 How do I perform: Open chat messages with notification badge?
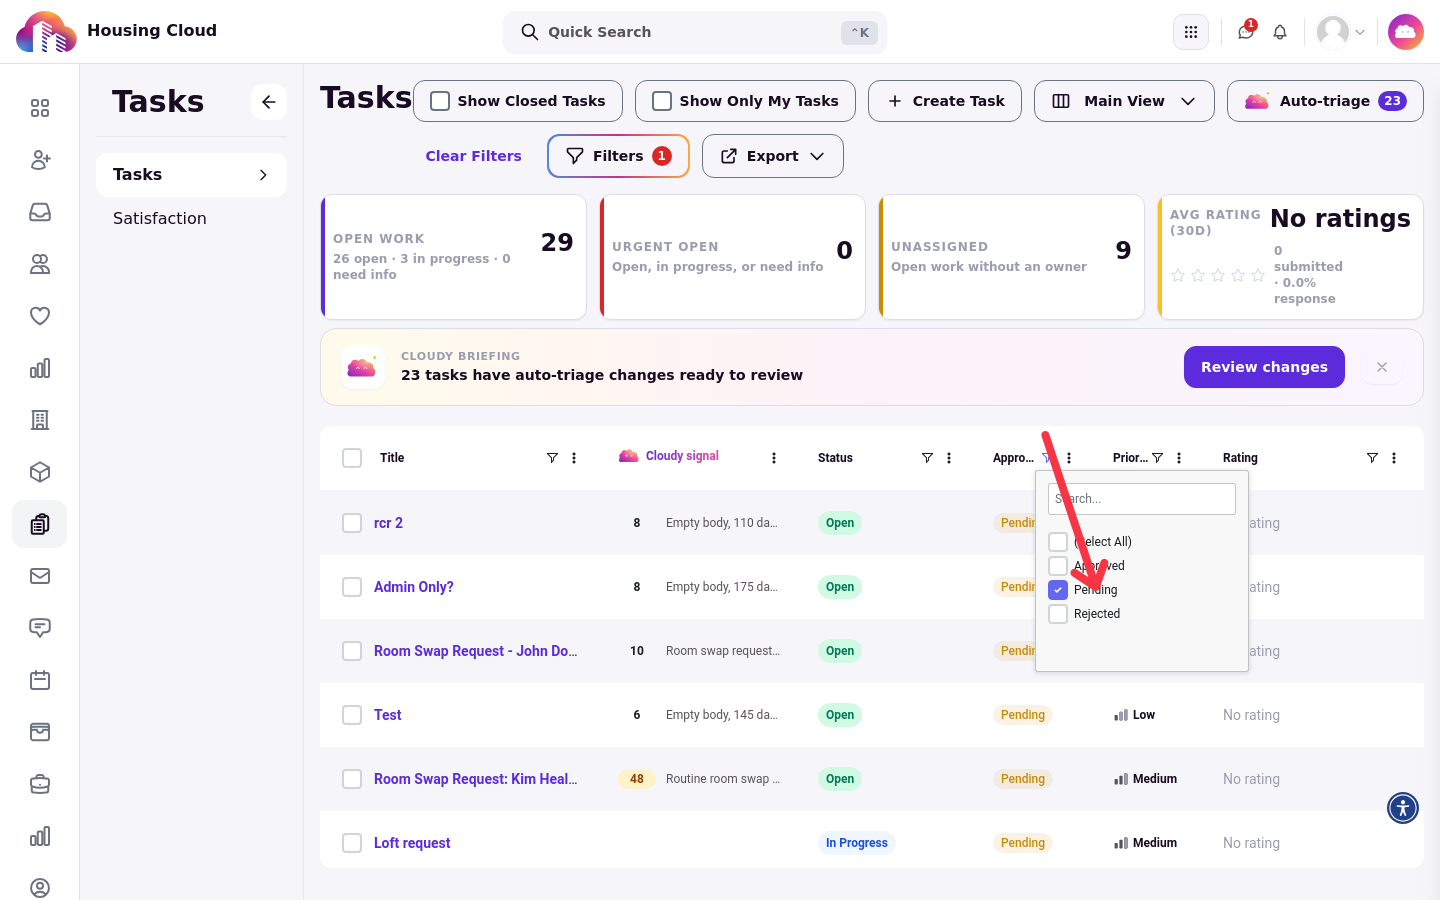[1246, 31]
